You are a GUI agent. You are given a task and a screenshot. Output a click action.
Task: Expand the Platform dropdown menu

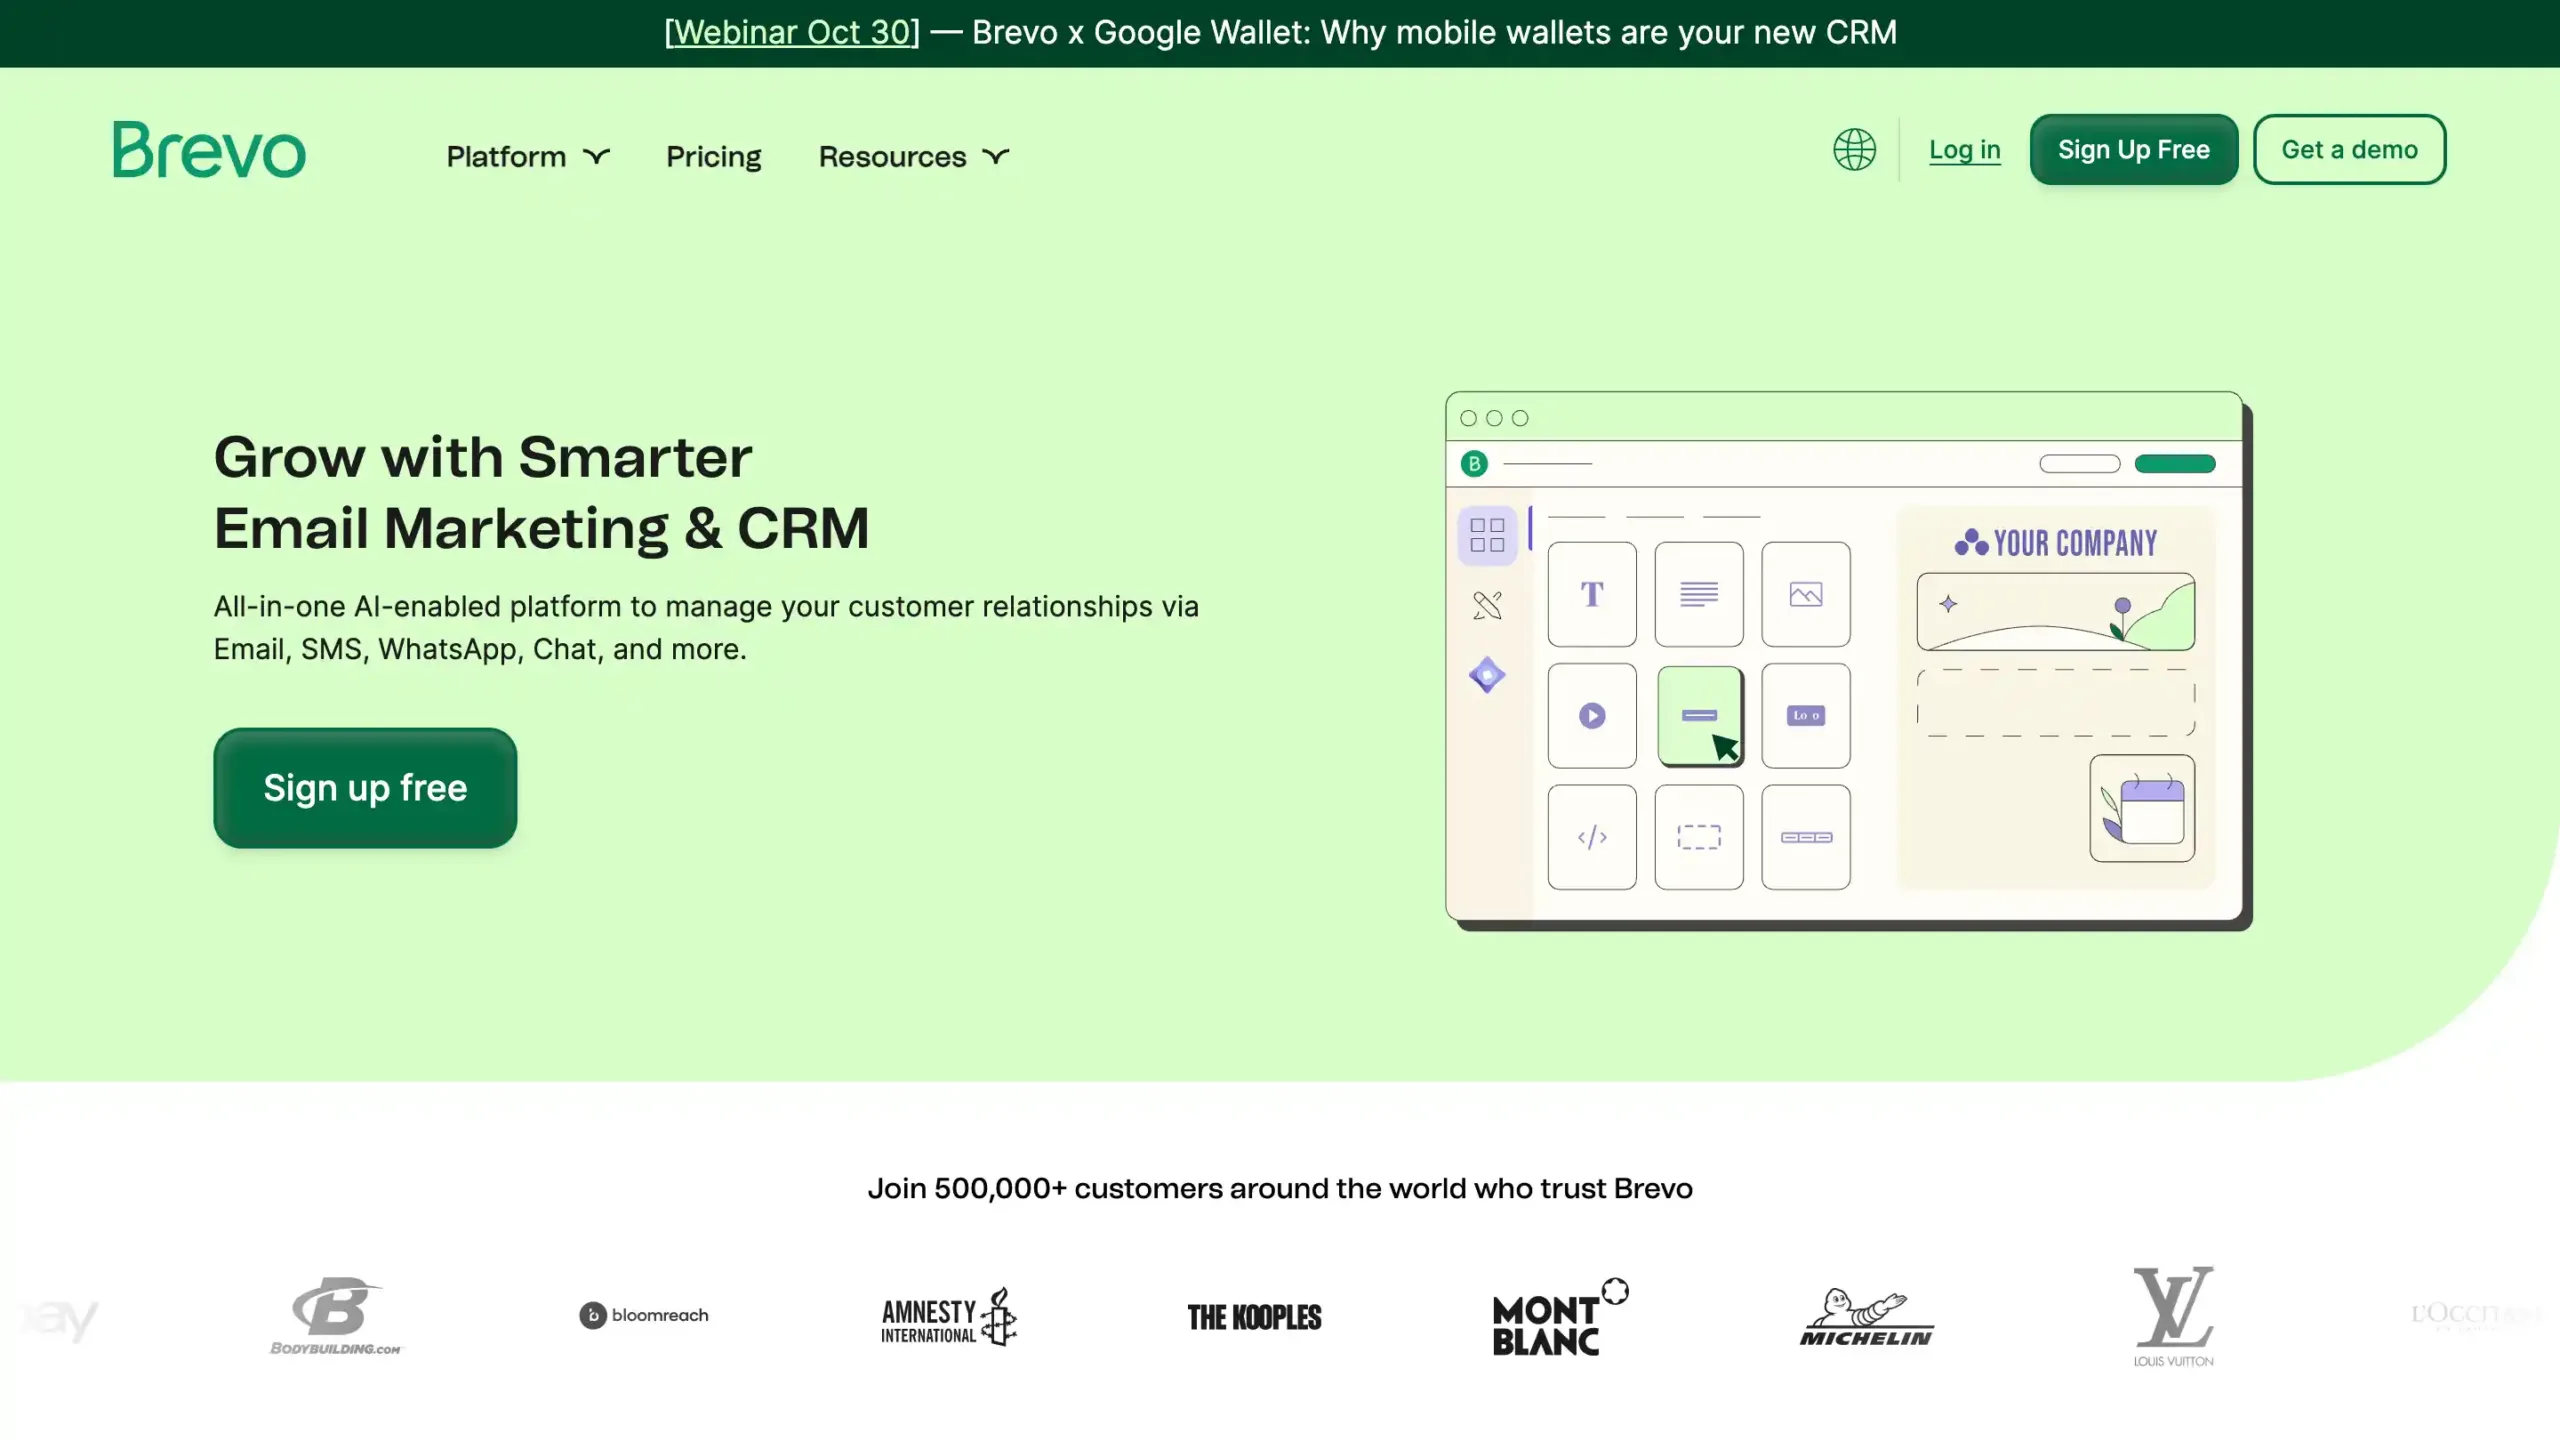coord(527,157)
